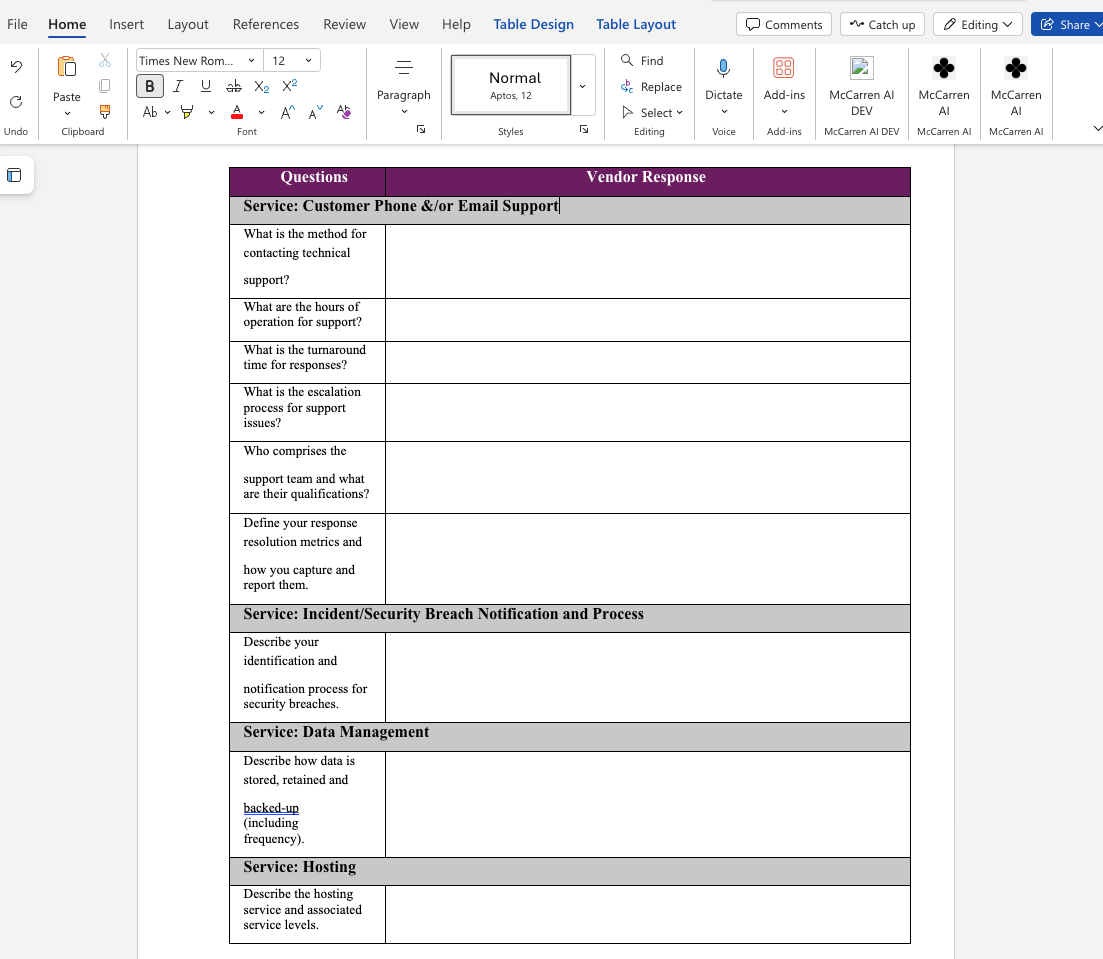This screenshot has width=1103, height=959.
Task: Click the 'Service: Hosting' heading row
Action: click(570, 871)
